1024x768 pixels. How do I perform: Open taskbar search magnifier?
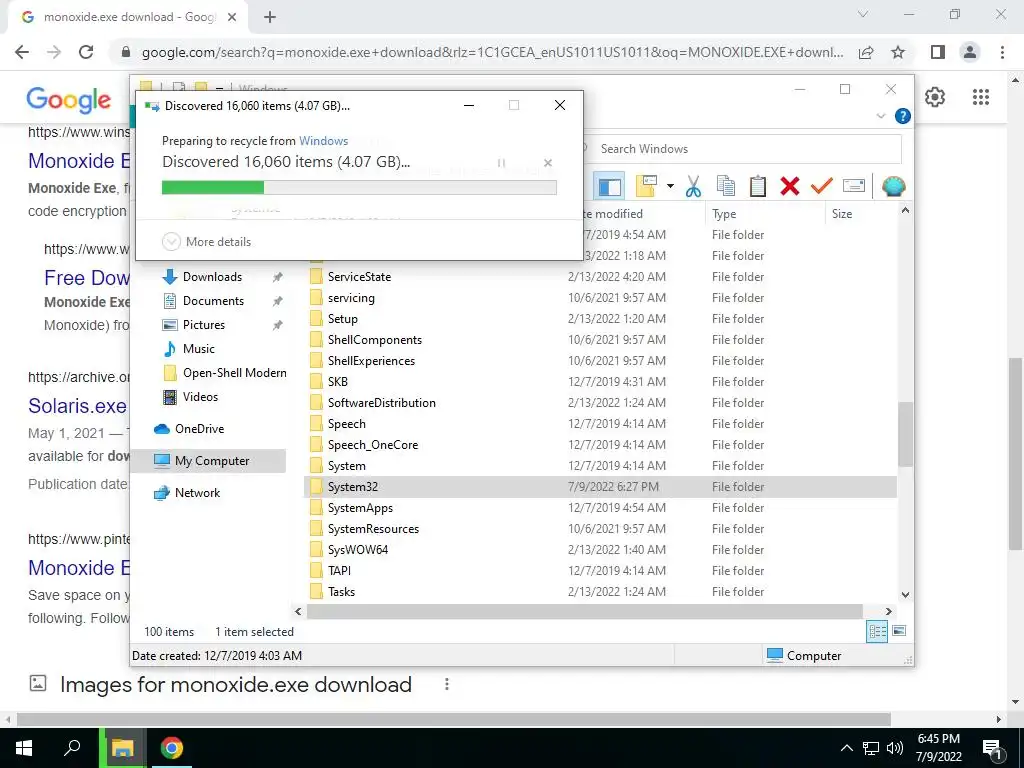point(72,748)
